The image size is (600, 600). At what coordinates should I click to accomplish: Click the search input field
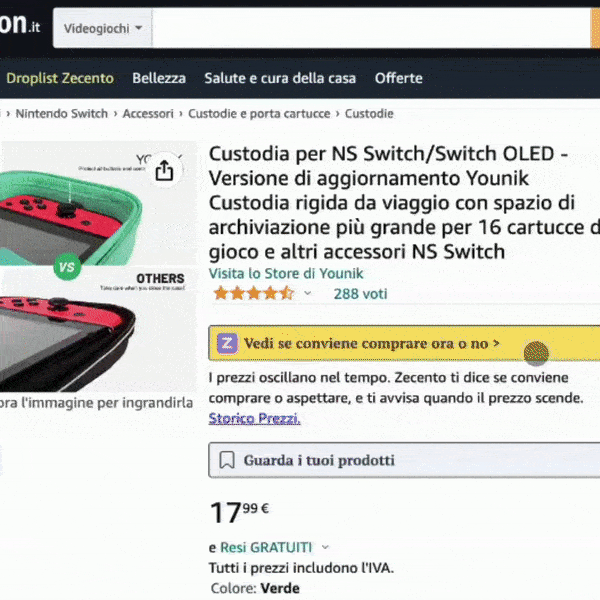click(x=371, y=28)
